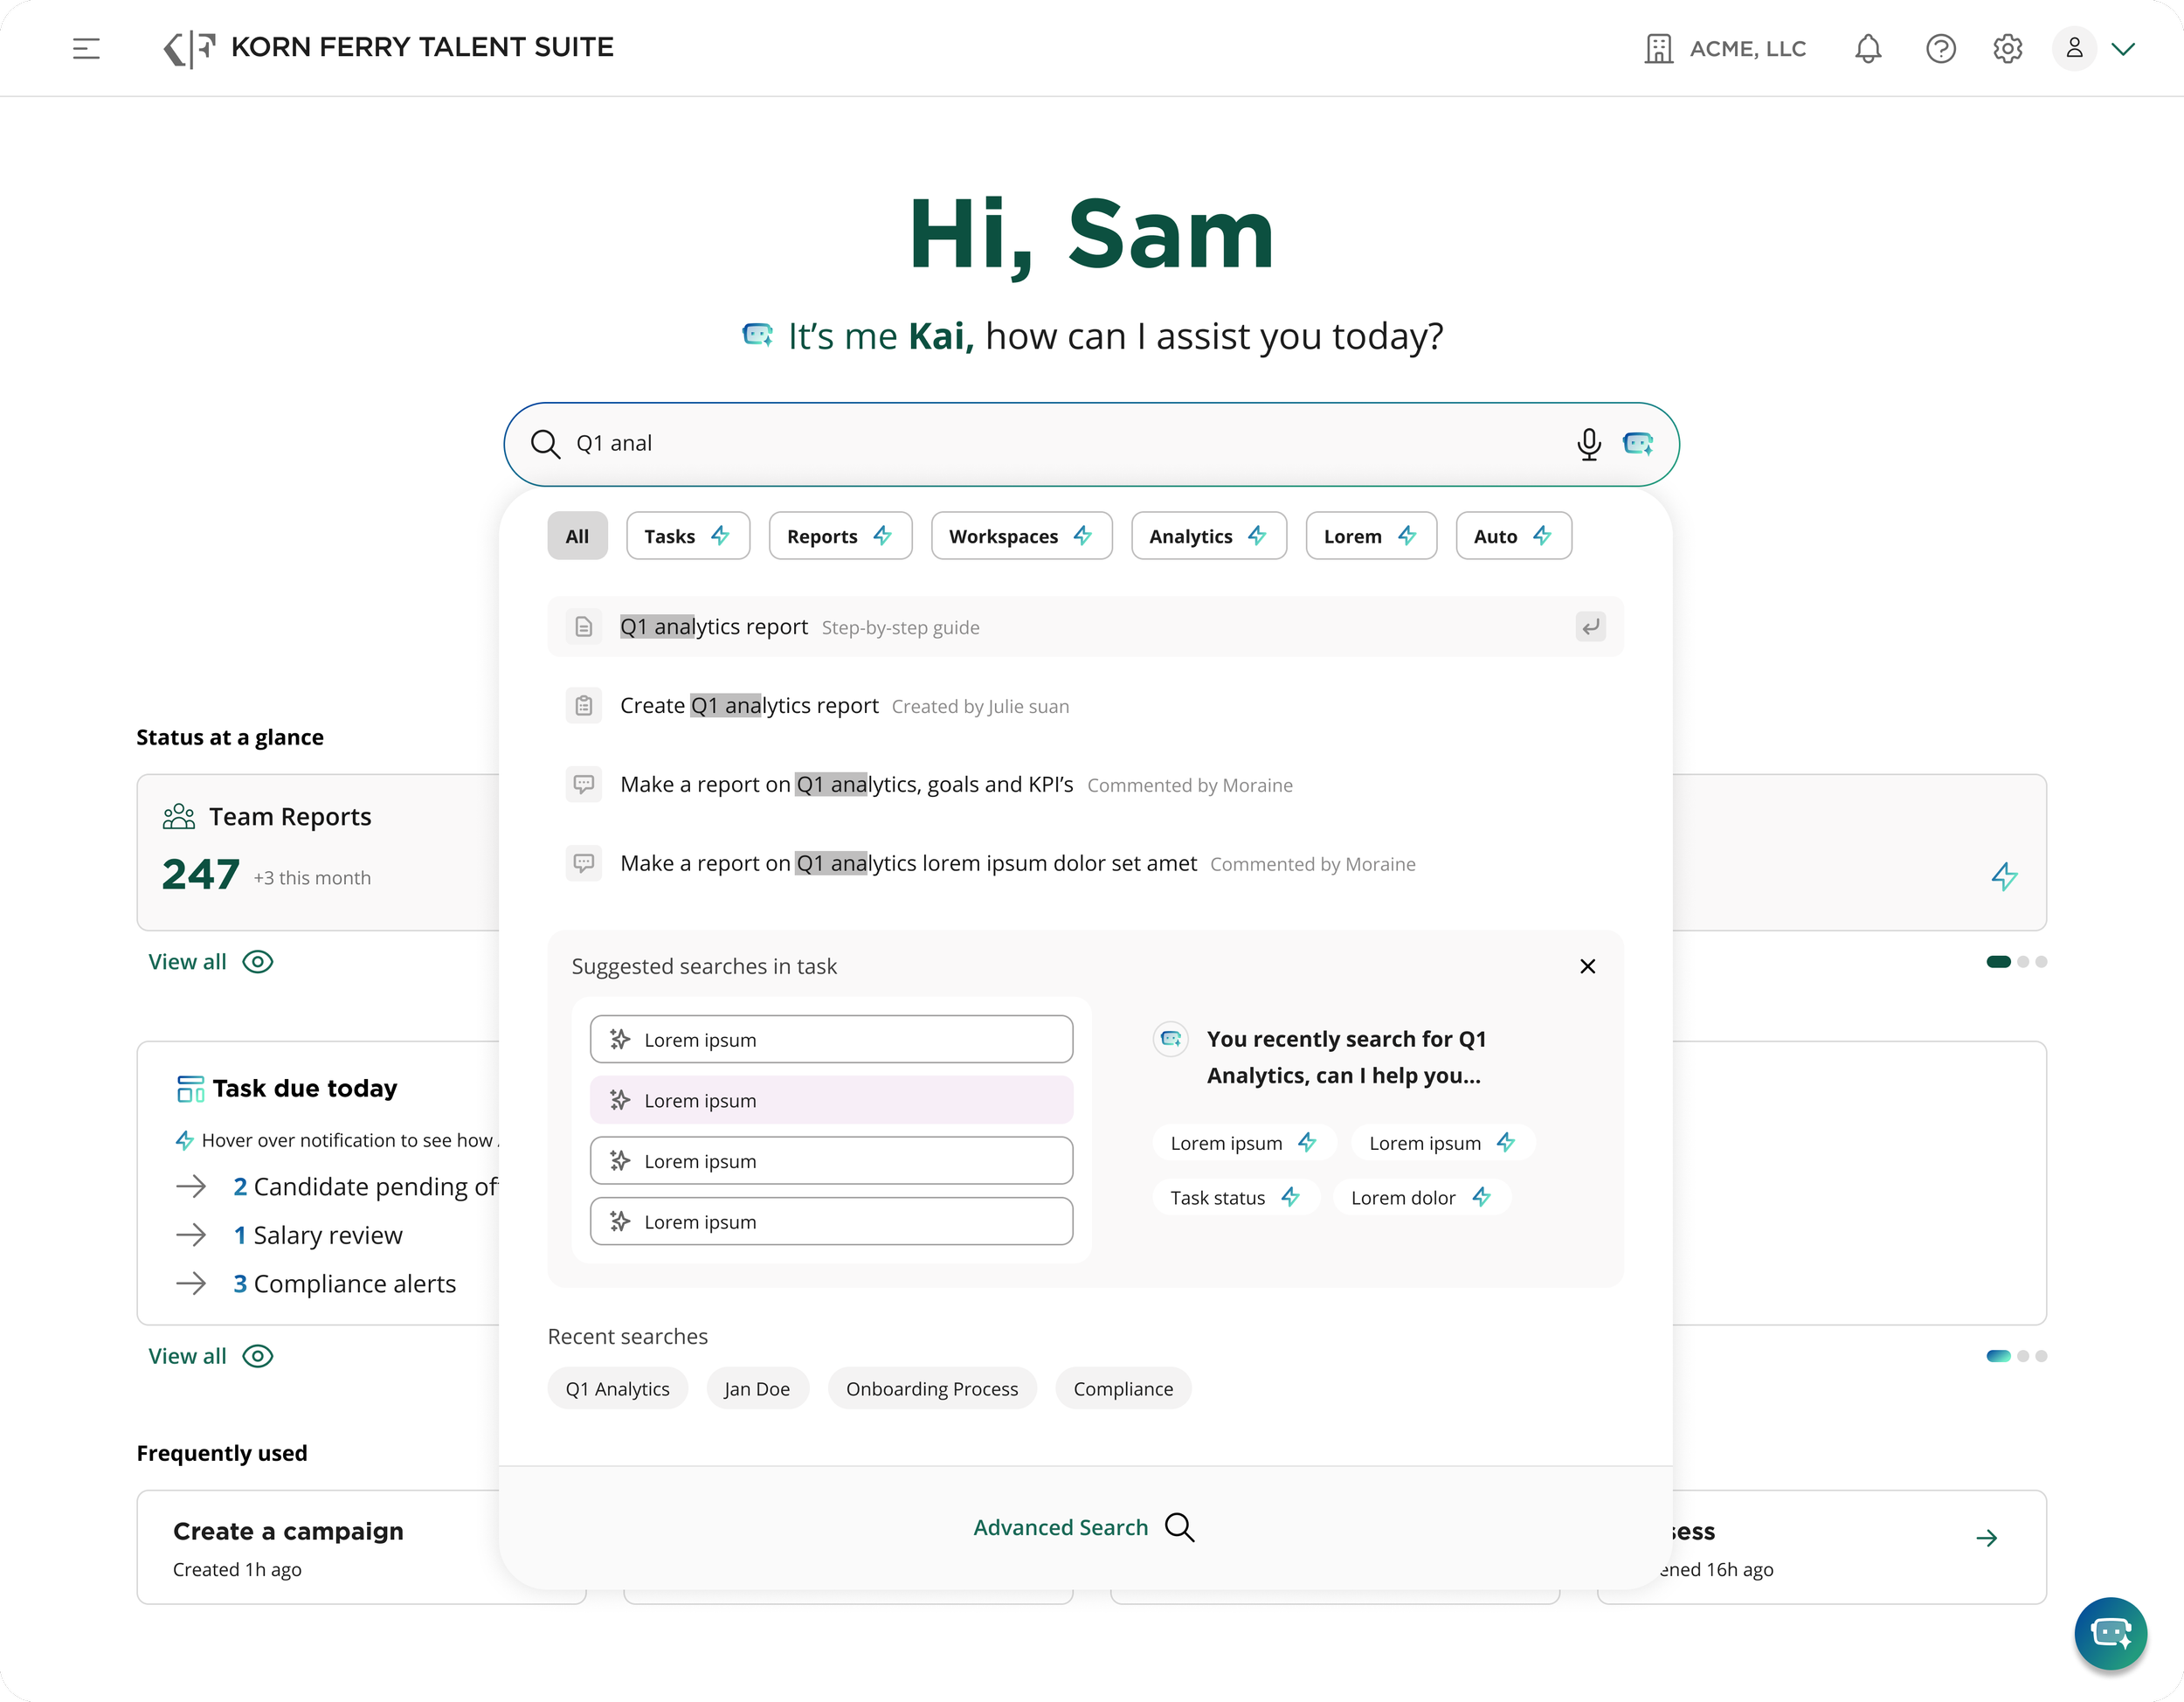Open the help question mark icon
This screenshot has height=1702, width=2184.
[x=1940, y=48]
